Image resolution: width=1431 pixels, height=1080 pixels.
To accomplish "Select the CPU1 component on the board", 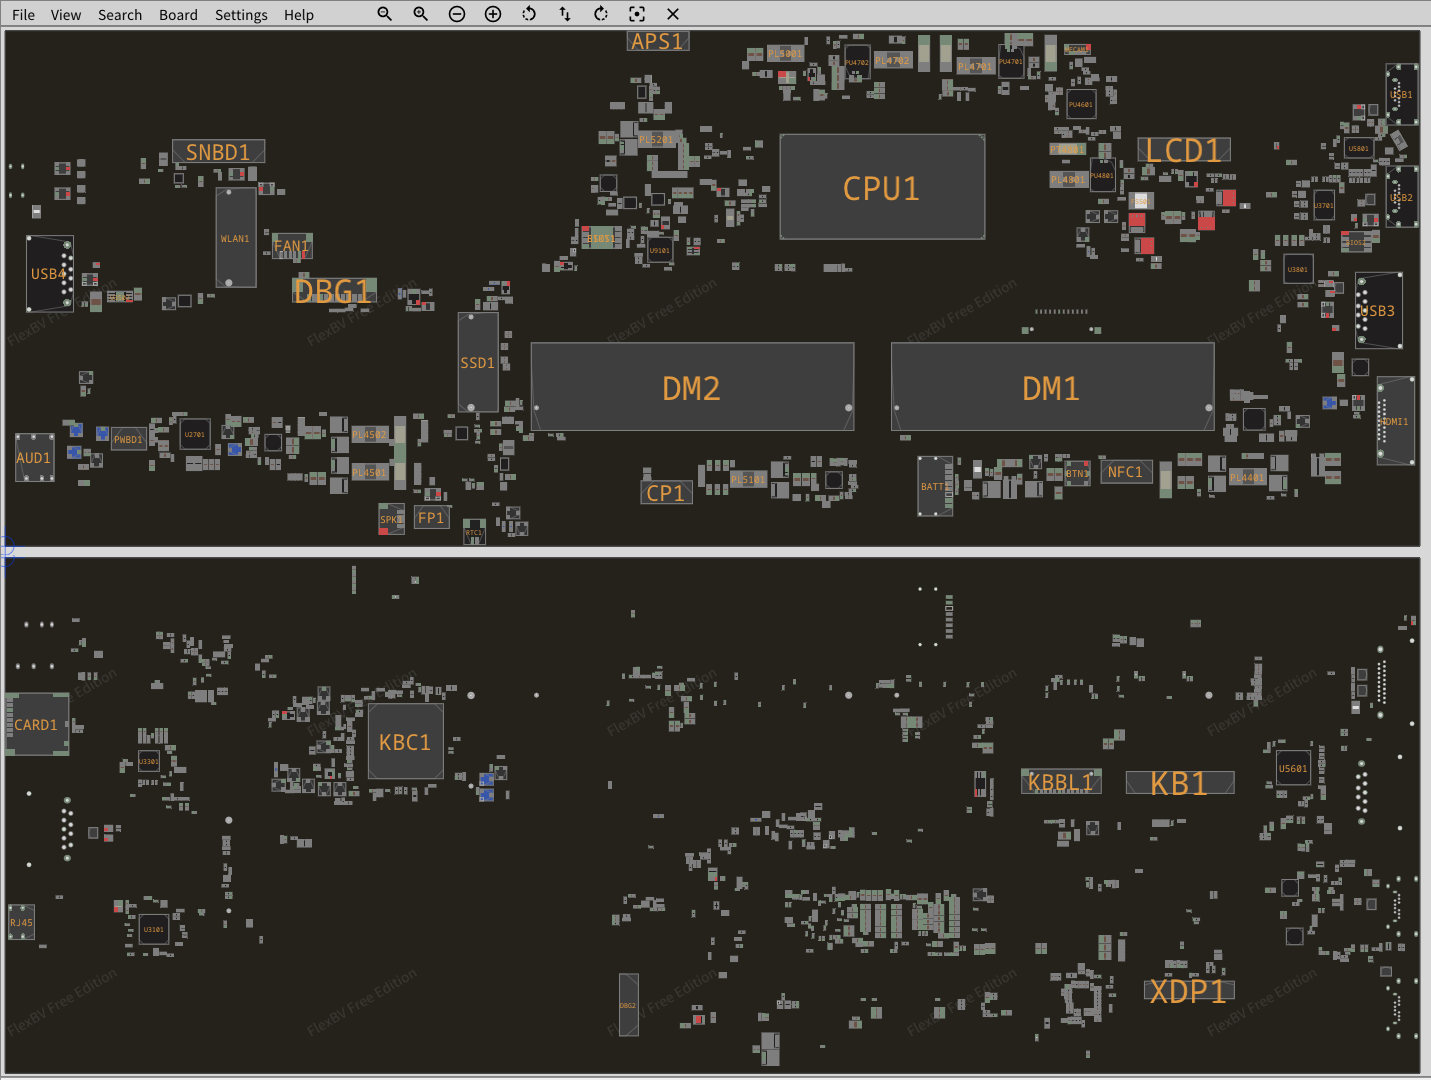I will tap(881, 188).
